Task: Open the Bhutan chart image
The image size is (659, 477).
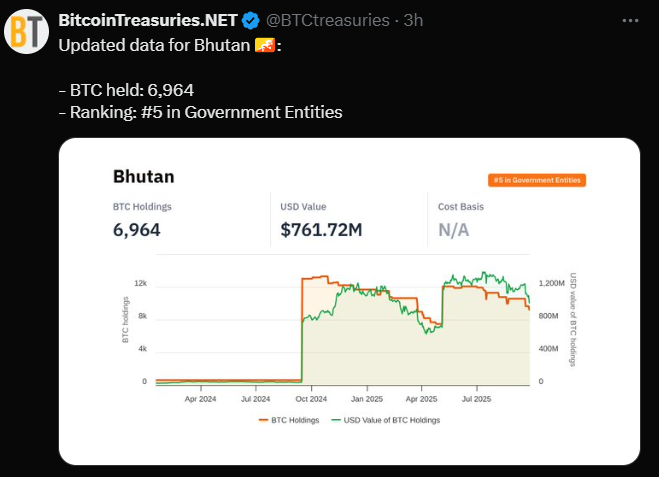Action: pos(348,300)
